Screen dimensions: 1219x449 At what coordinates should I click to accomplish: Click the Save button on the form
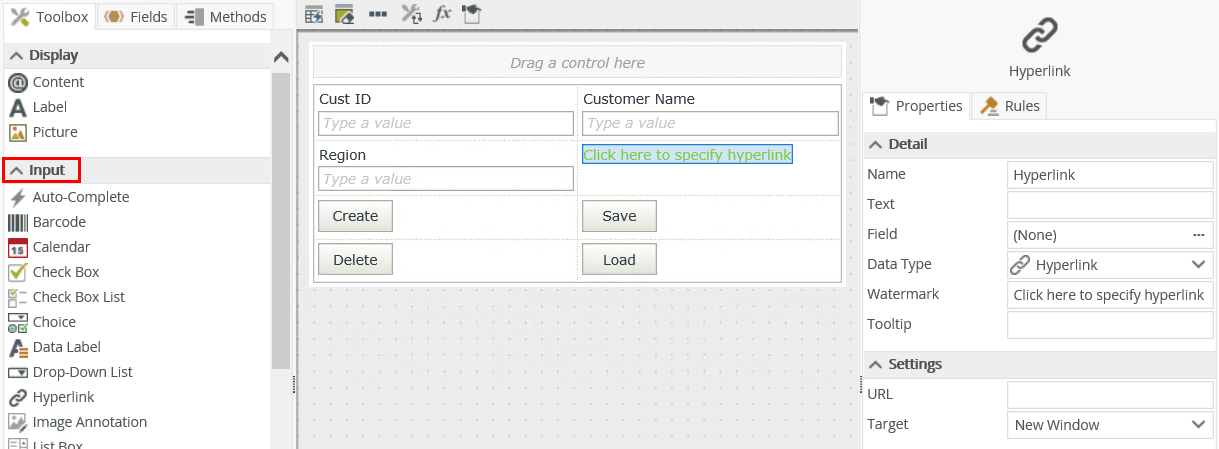click(619, 216)
